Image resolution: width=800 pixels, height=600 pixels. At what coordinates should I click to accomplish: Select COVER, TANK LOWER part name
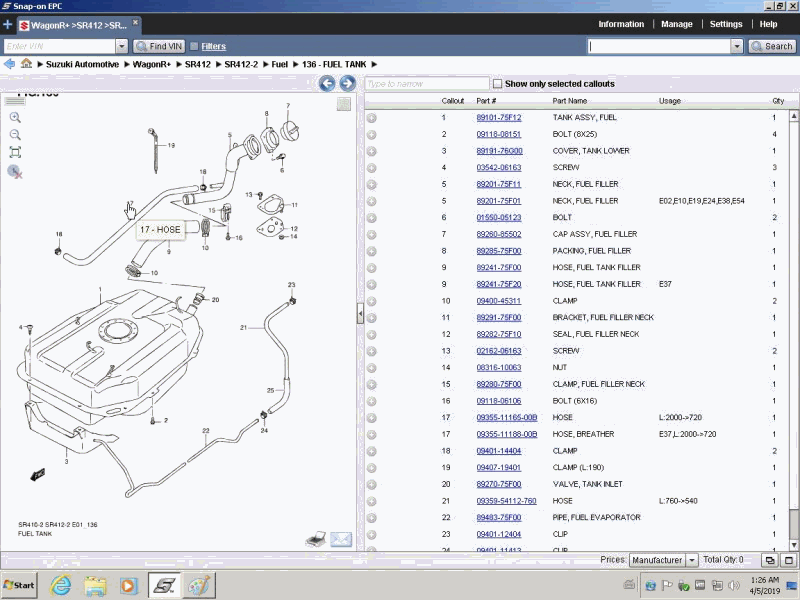point(591,151)
